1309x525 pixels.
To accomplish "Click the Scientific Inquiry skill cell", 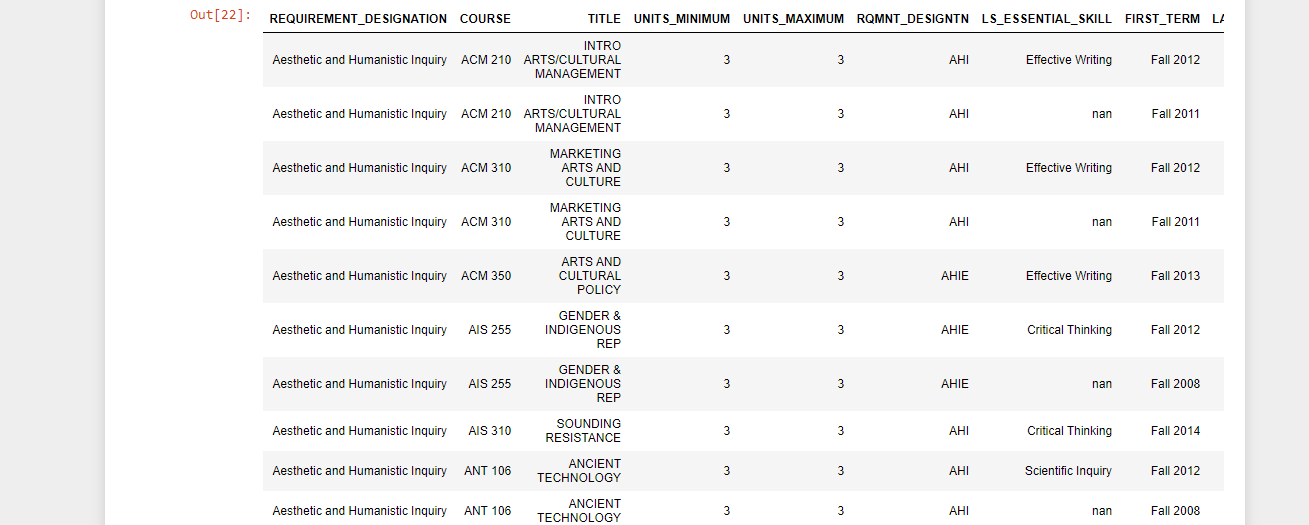I will pyautogui.click(x=1068, y=471).
